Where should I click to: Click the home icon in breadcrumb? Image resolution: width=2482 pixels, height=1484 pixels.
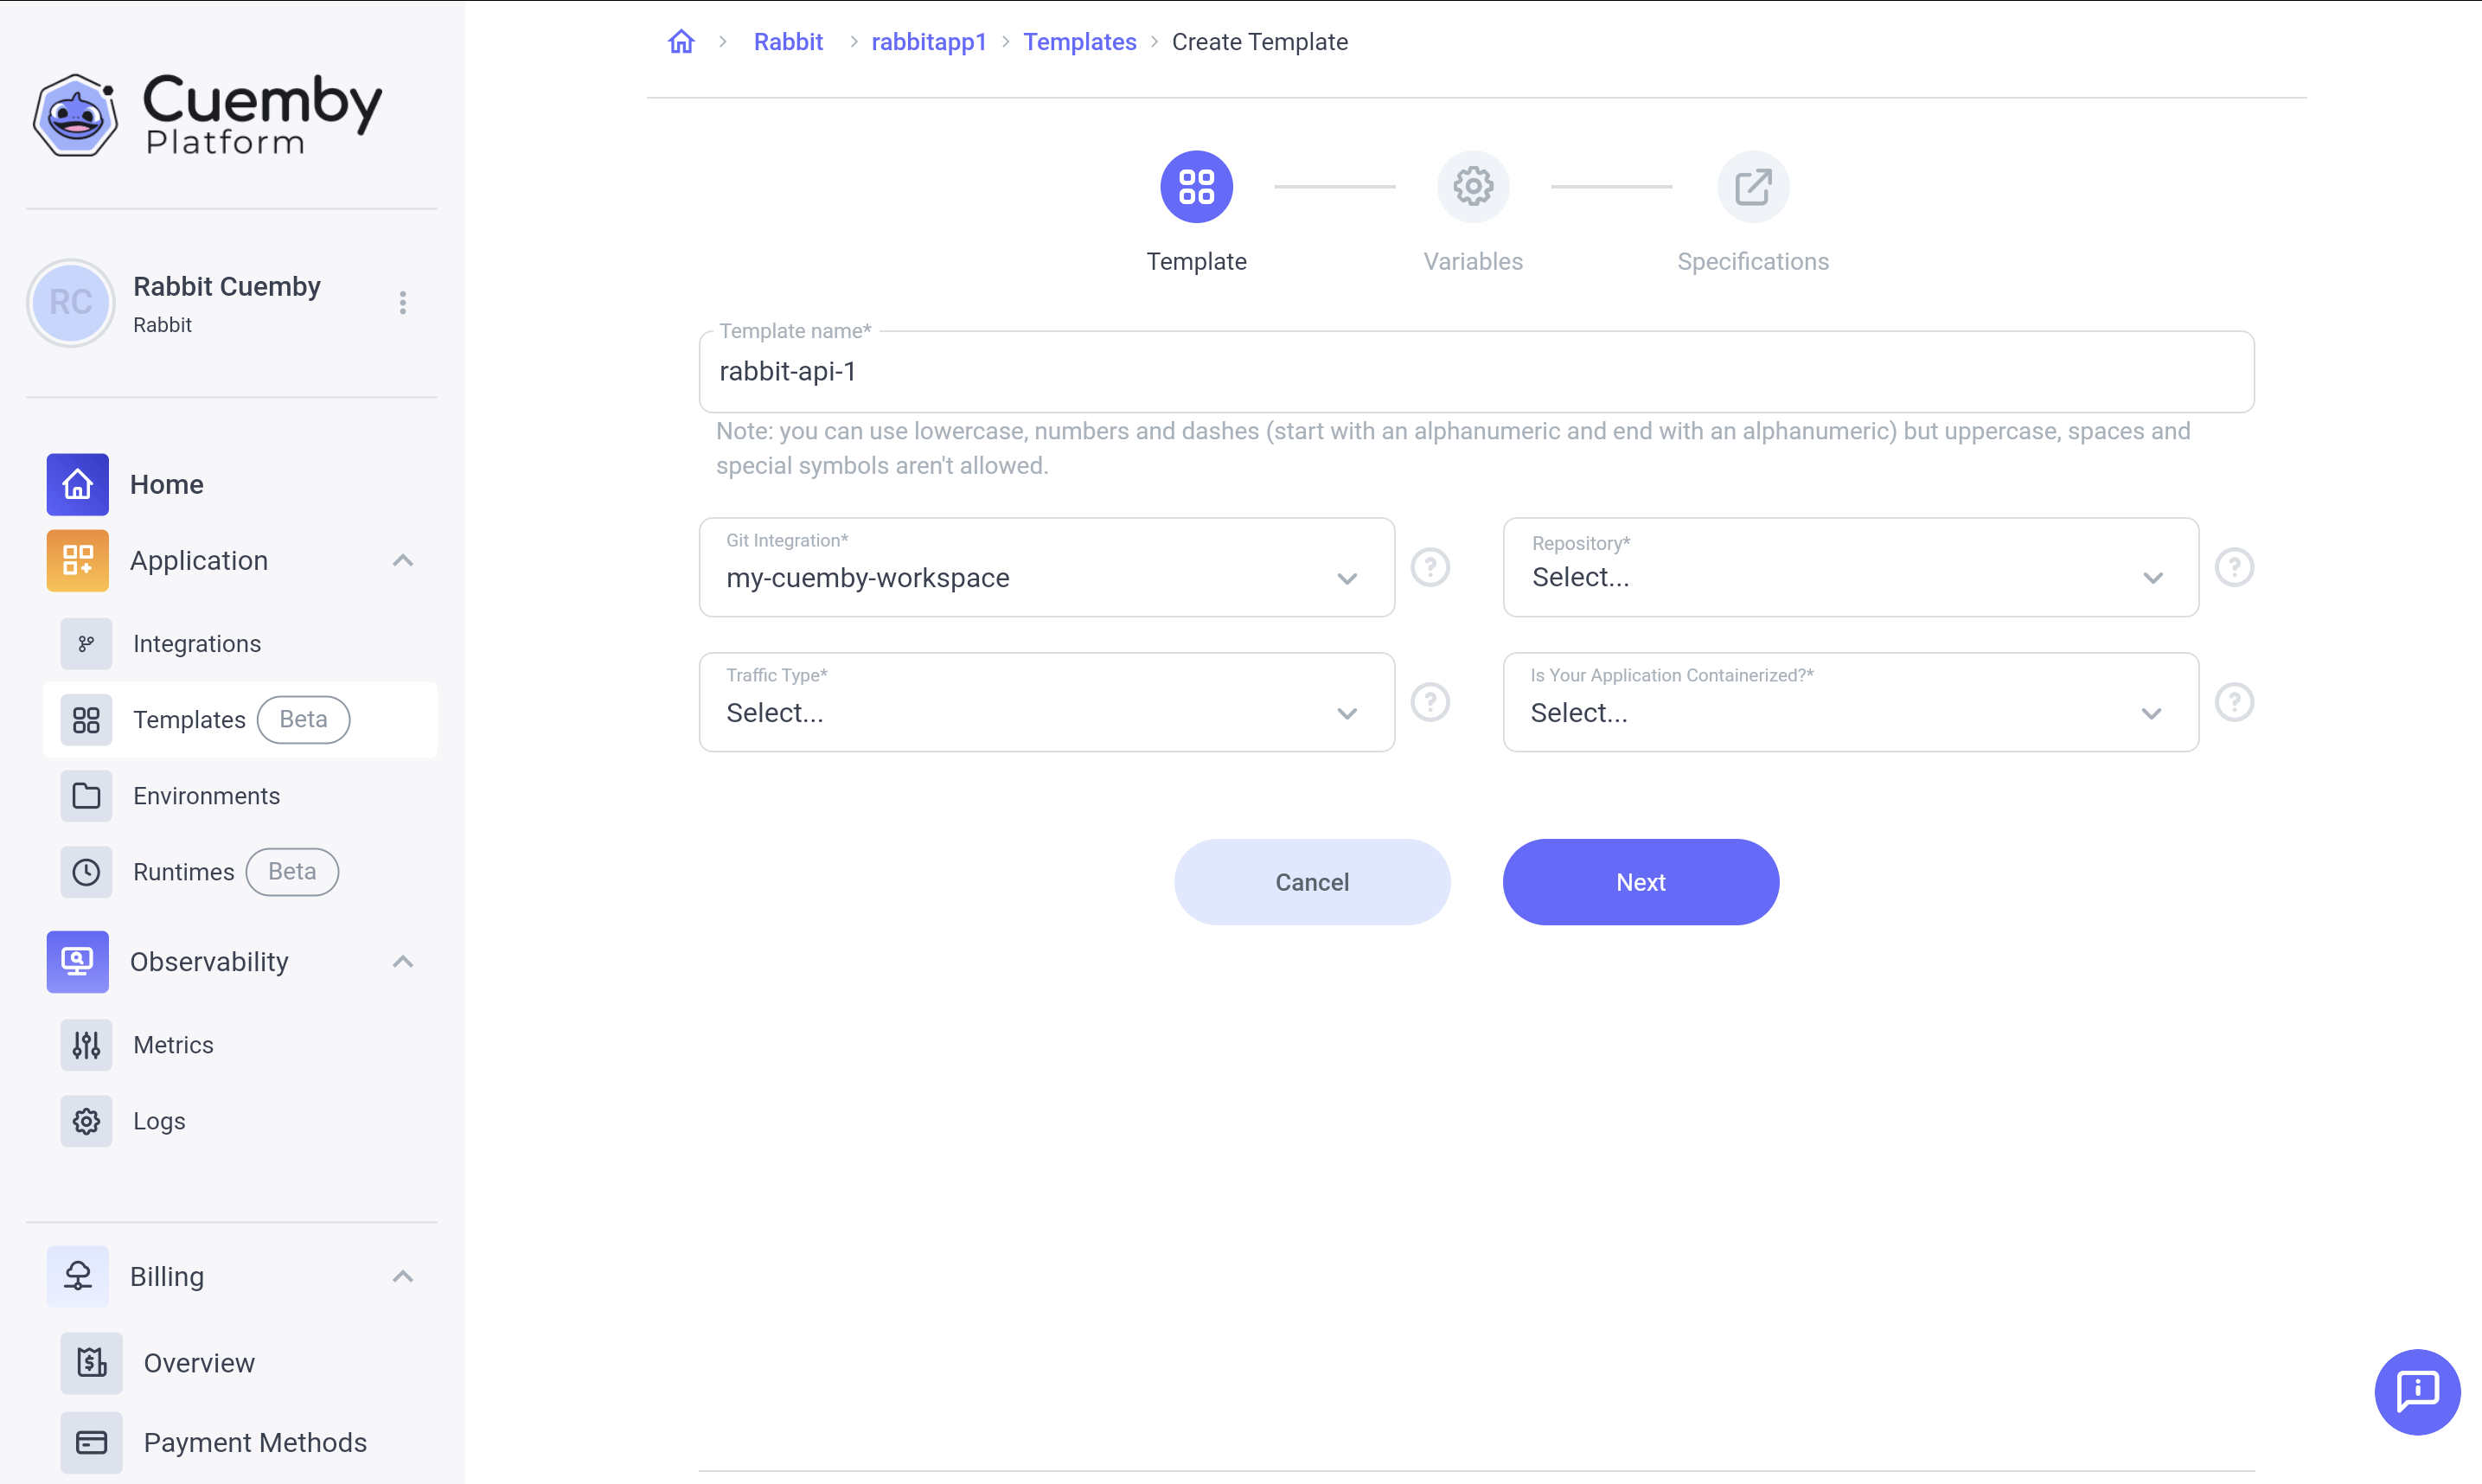681,42
